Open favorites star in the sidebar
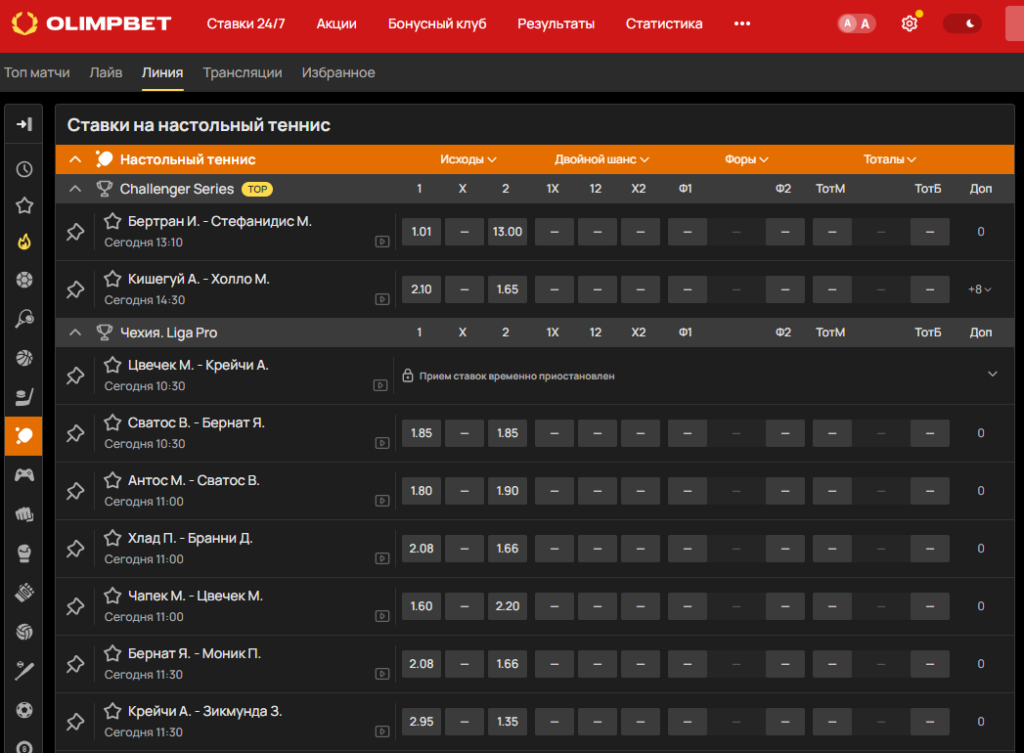The image size is (1024, 753). pos(24,206)
